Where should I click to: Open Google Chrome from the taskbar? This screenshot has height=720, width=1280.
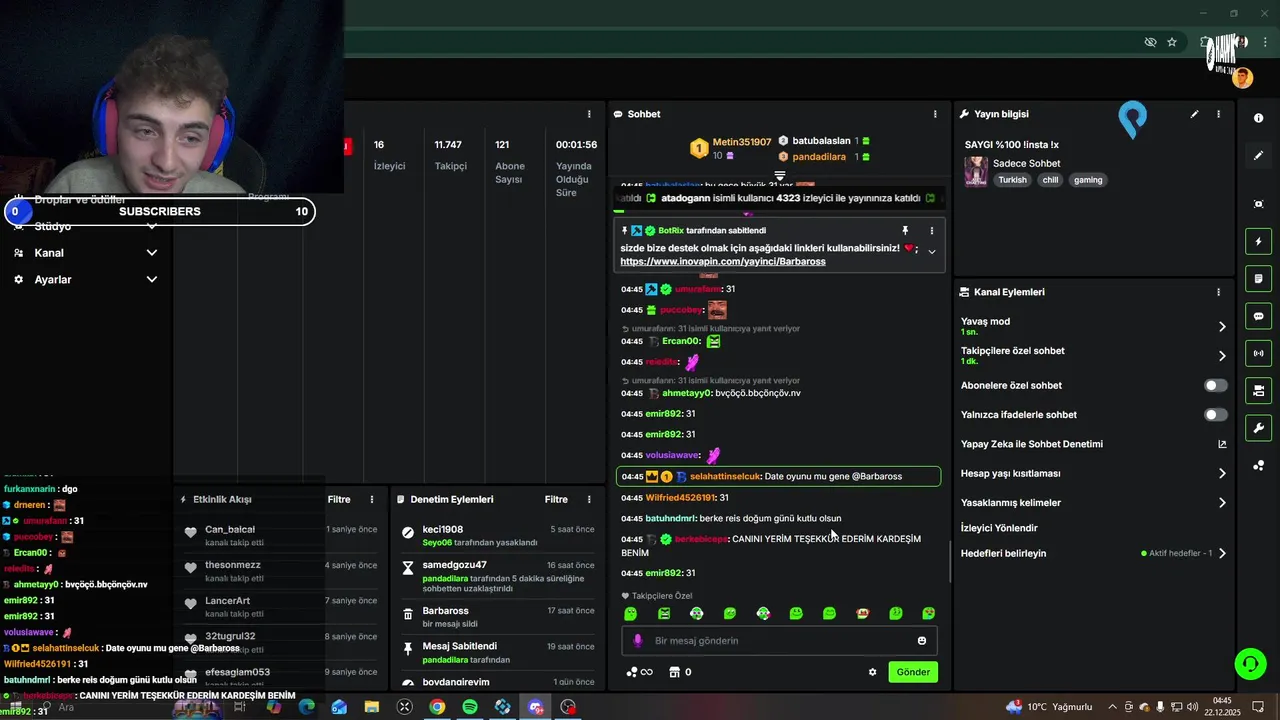click(437, 707)
